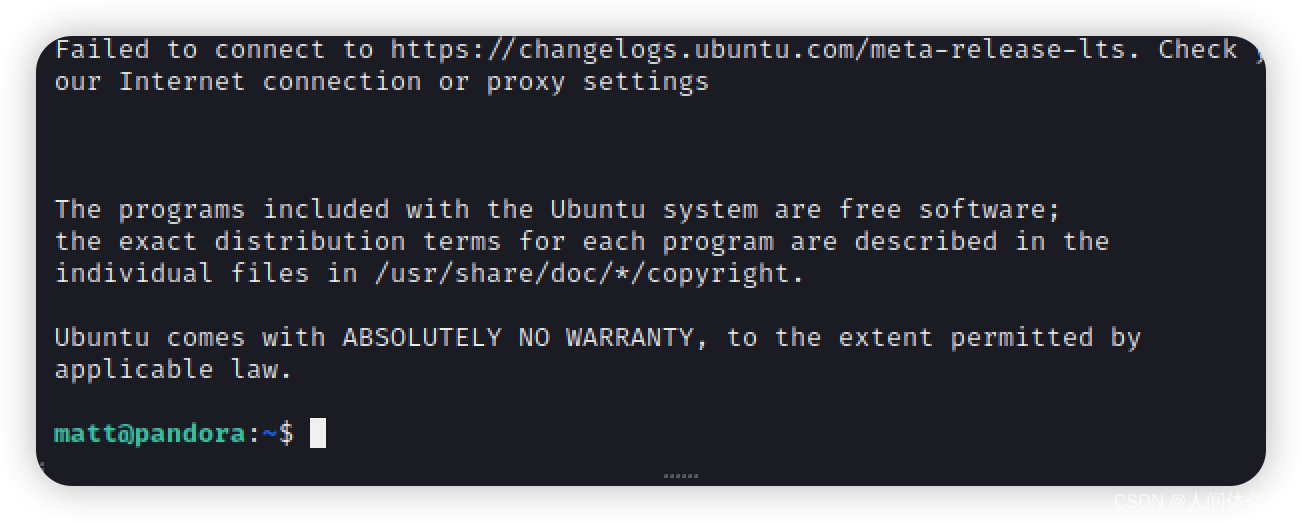Screen dimensions: 1302x522
Task: Click the extent permitted by phrase
Action: 989,338
